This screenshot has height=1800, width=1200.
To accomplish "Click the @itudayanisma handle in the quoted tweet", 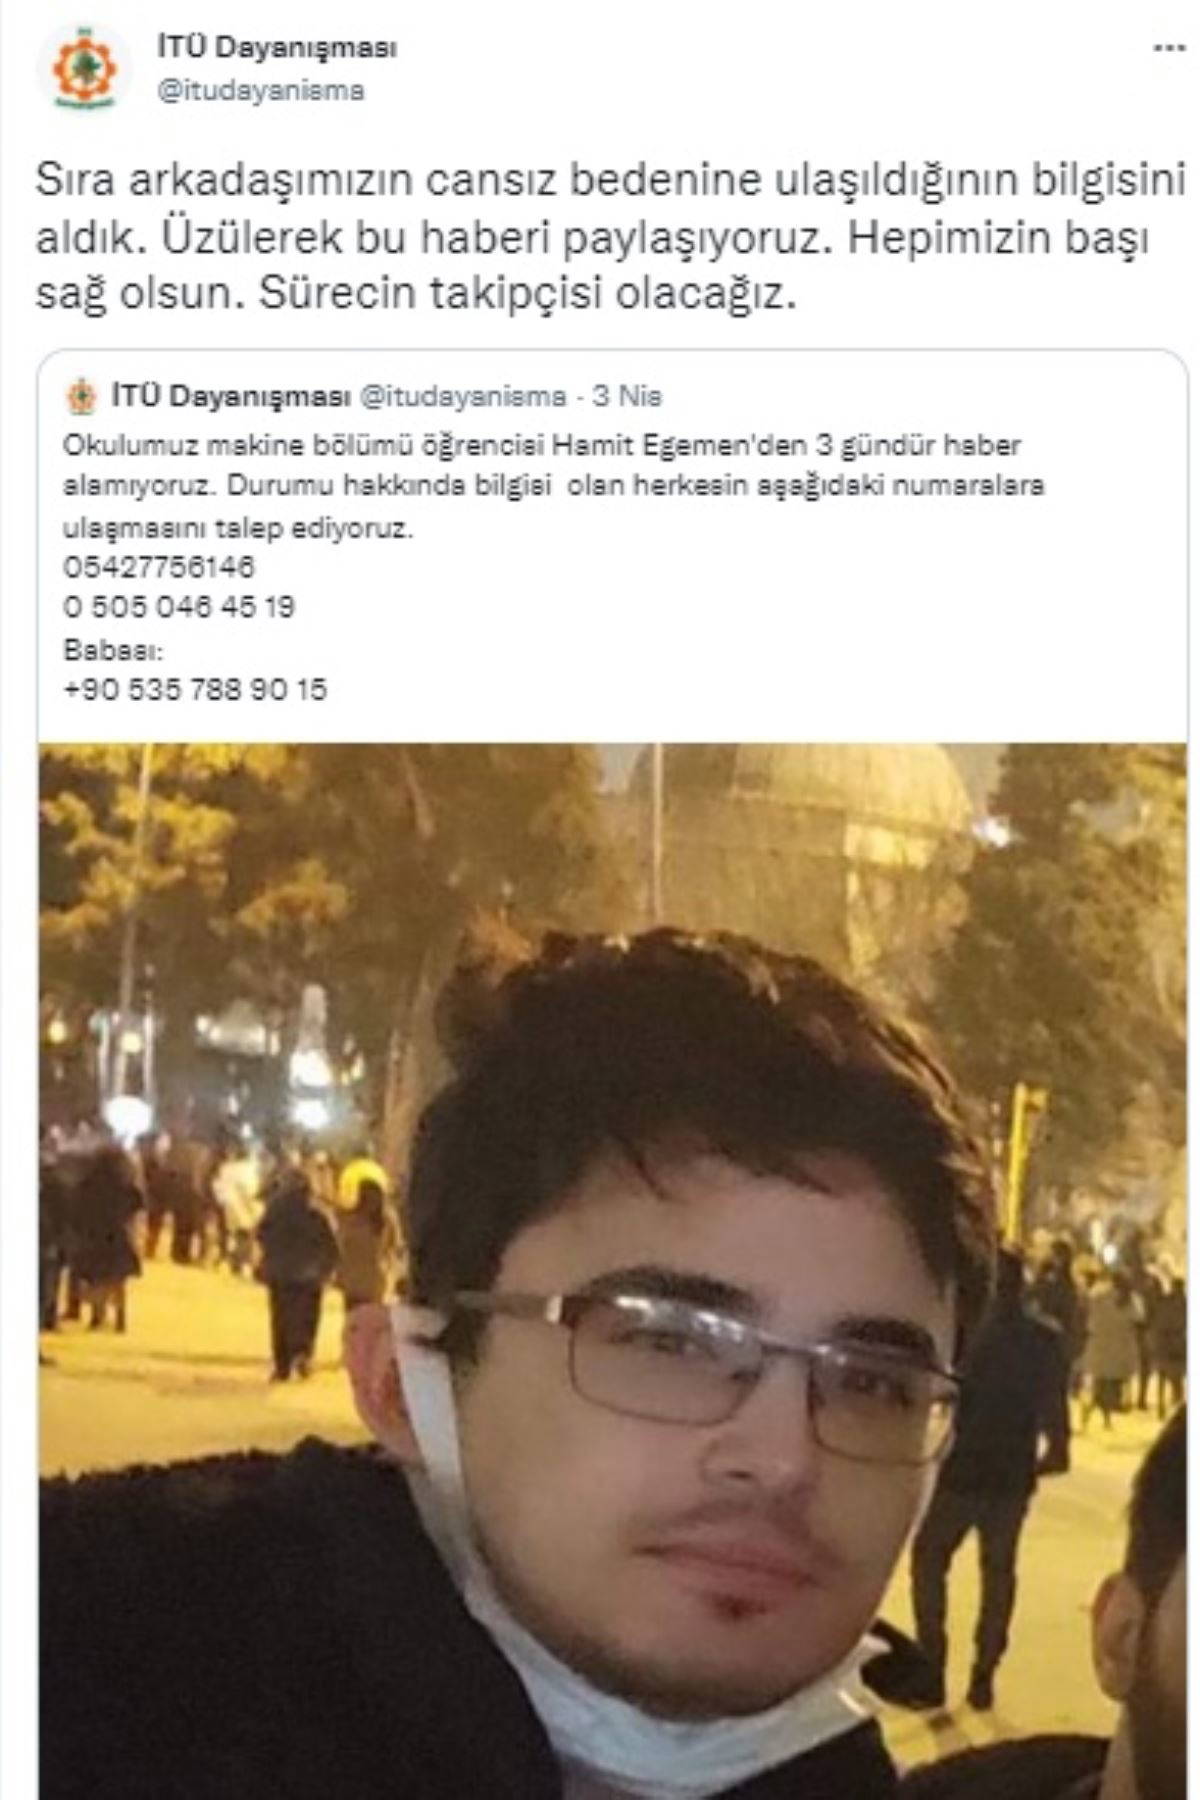I will pos(462,397).
